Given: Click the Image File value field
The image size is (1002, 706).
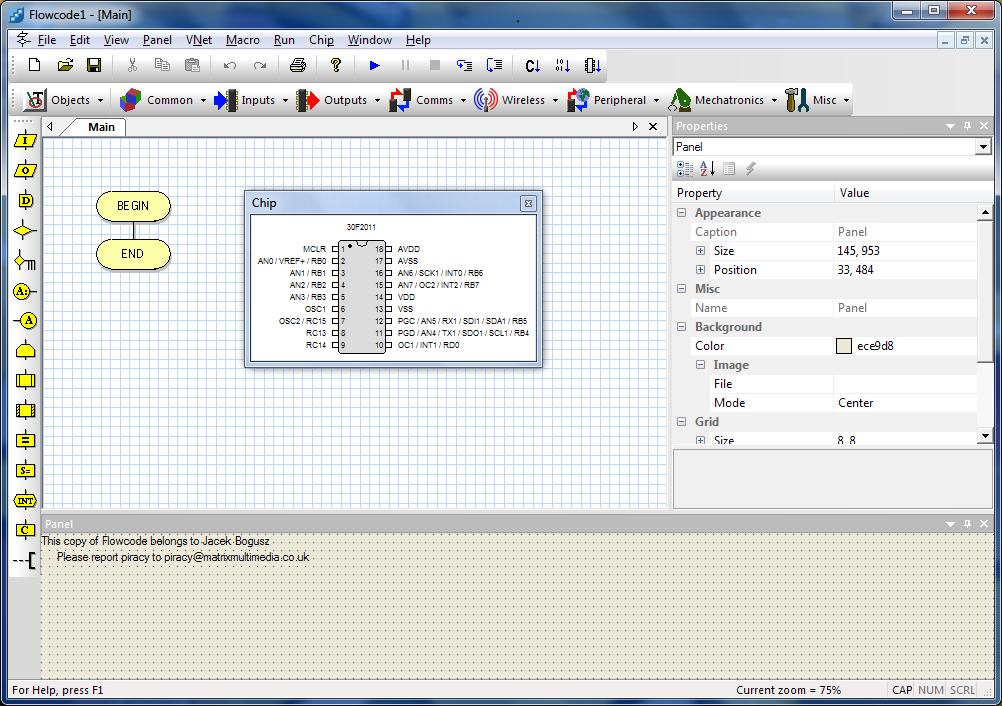Looking at the screenshot, I should point(905,384).
